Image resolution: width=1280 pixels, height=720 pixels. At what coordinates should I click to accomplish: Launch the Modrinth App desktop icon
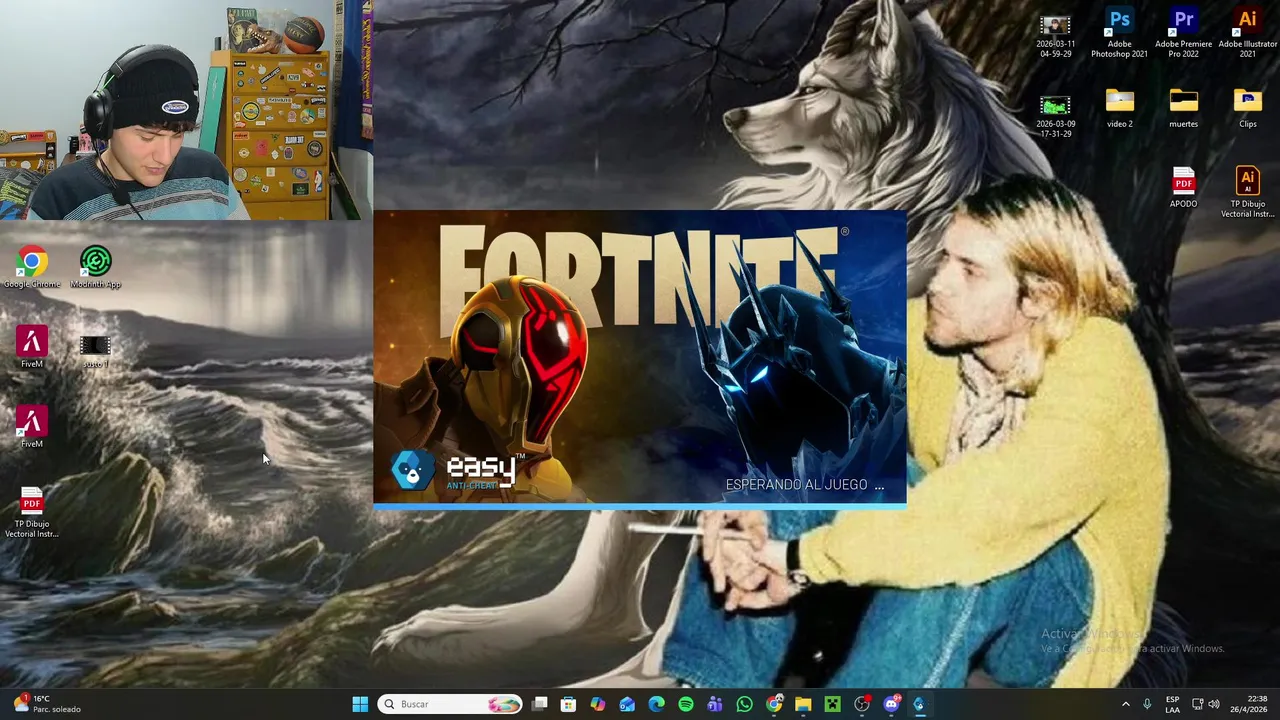coord(96,267)
